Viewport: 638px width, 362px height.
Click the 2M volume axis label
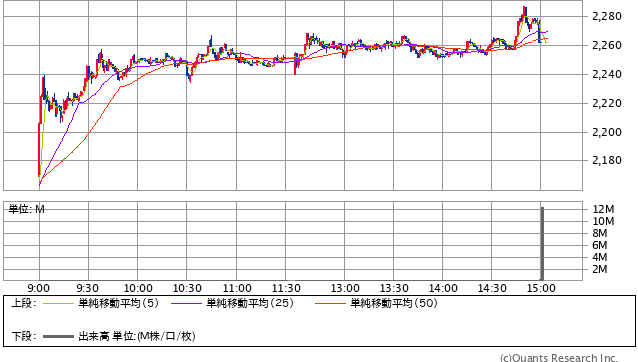click(x=600, y=269)
